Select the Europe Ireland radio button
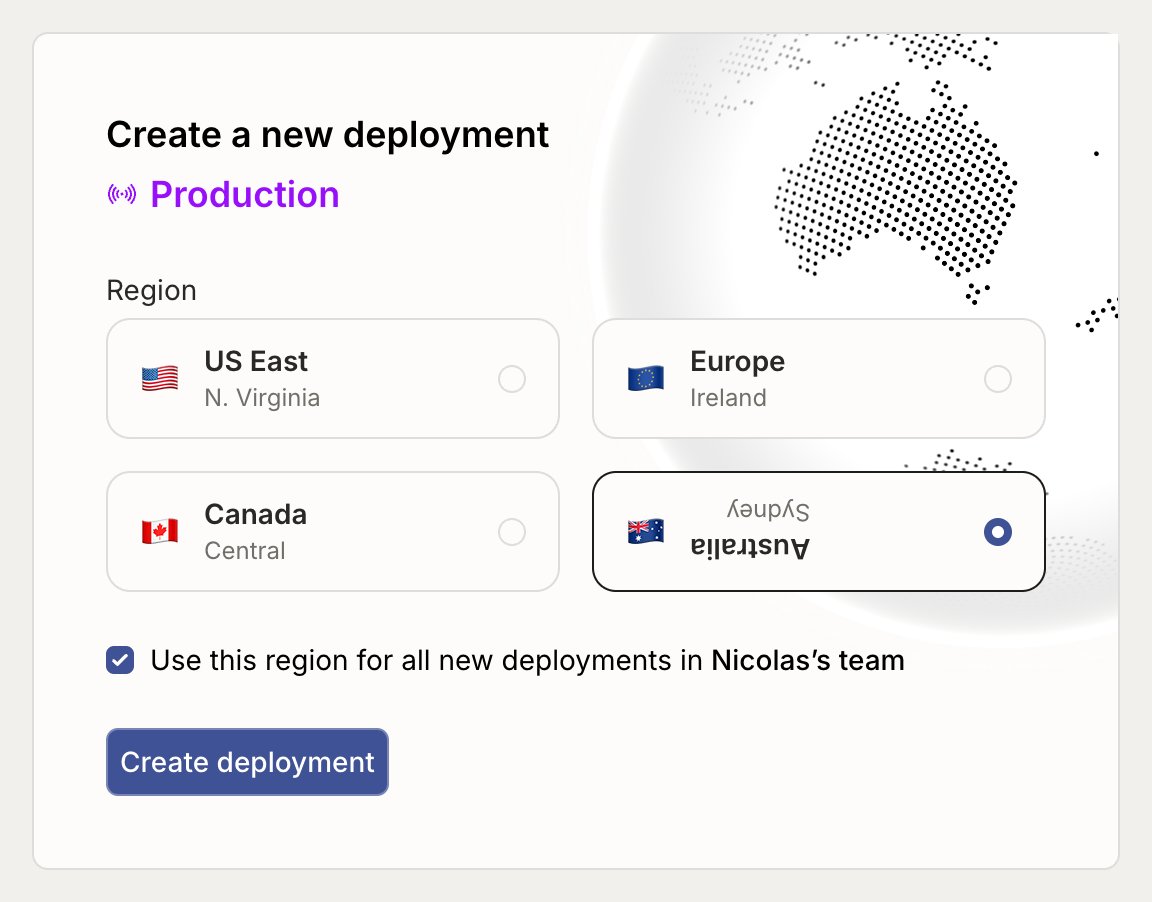This screenshot has width=1152, height=902. 997,379
